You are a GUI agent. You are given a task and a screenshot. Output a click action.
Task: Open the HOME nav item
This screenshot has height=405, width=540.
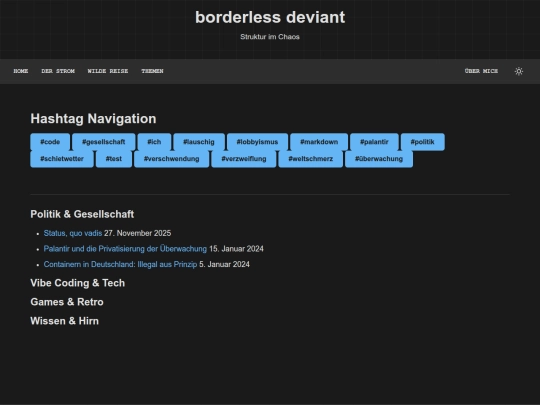(21, 71)
